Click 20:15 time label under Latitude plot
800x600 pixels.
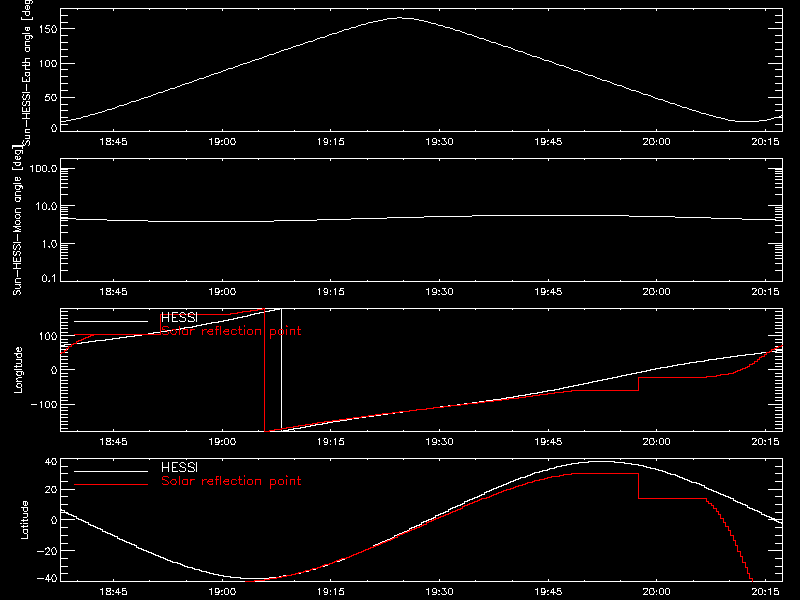[765, 592]
